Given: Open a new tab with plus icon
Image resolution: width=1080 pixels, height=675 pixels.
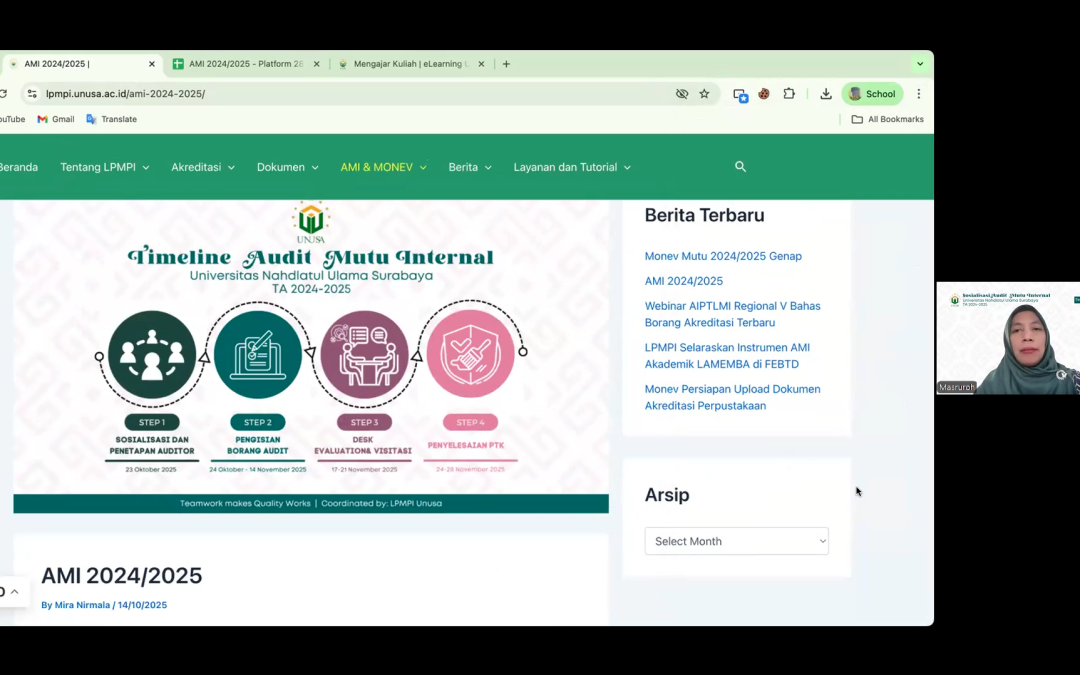Looking at the screenshot, I should (x=506, y=64).
